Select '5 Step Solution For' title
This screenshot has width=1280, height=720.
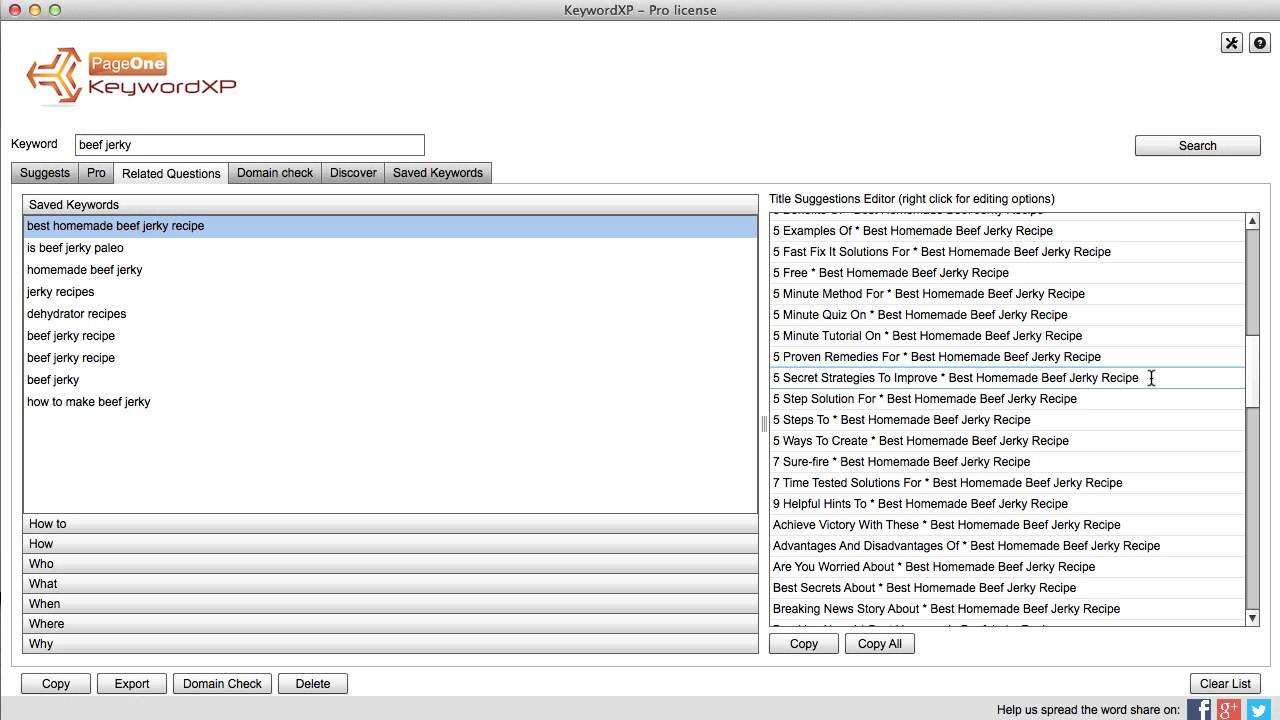[x=1007, y=399]
